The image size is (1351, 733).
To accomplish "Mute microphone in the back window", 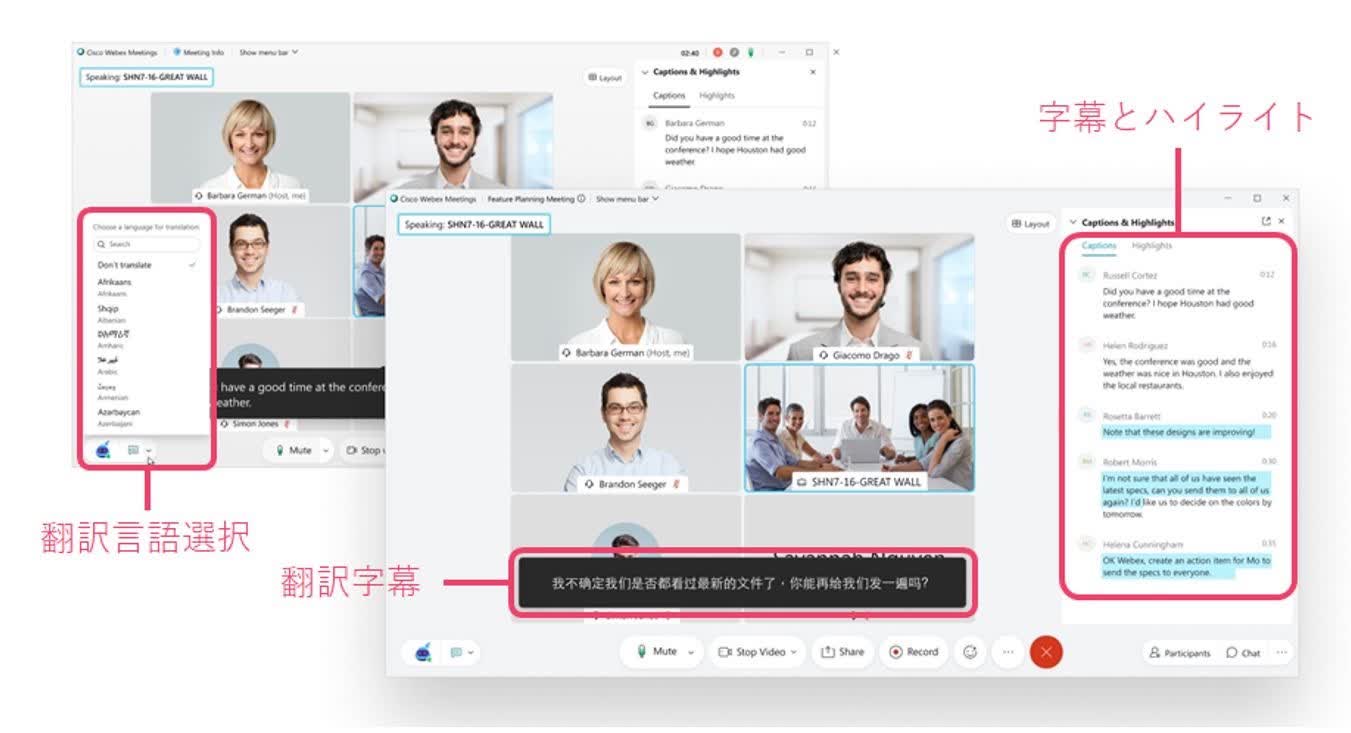I will (x=293, y=450).
